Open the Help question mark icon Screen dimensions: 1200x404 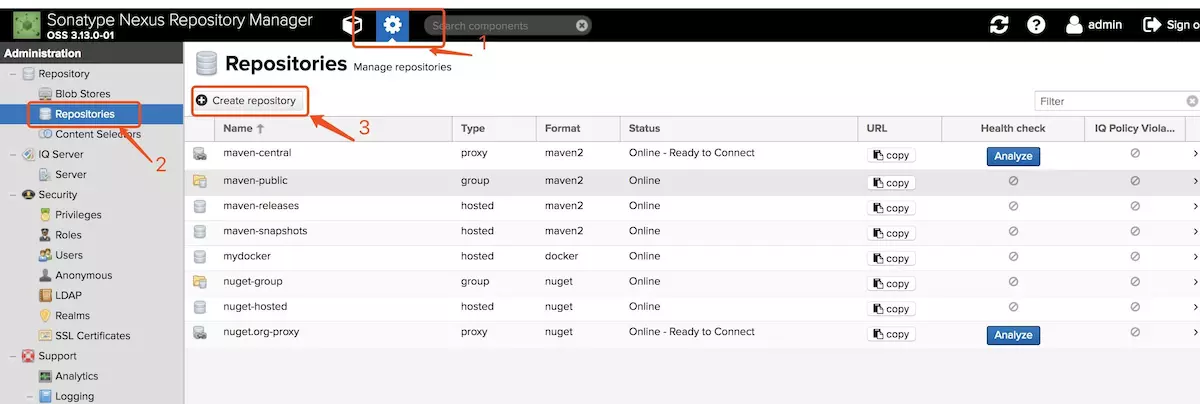point(1036,25)
